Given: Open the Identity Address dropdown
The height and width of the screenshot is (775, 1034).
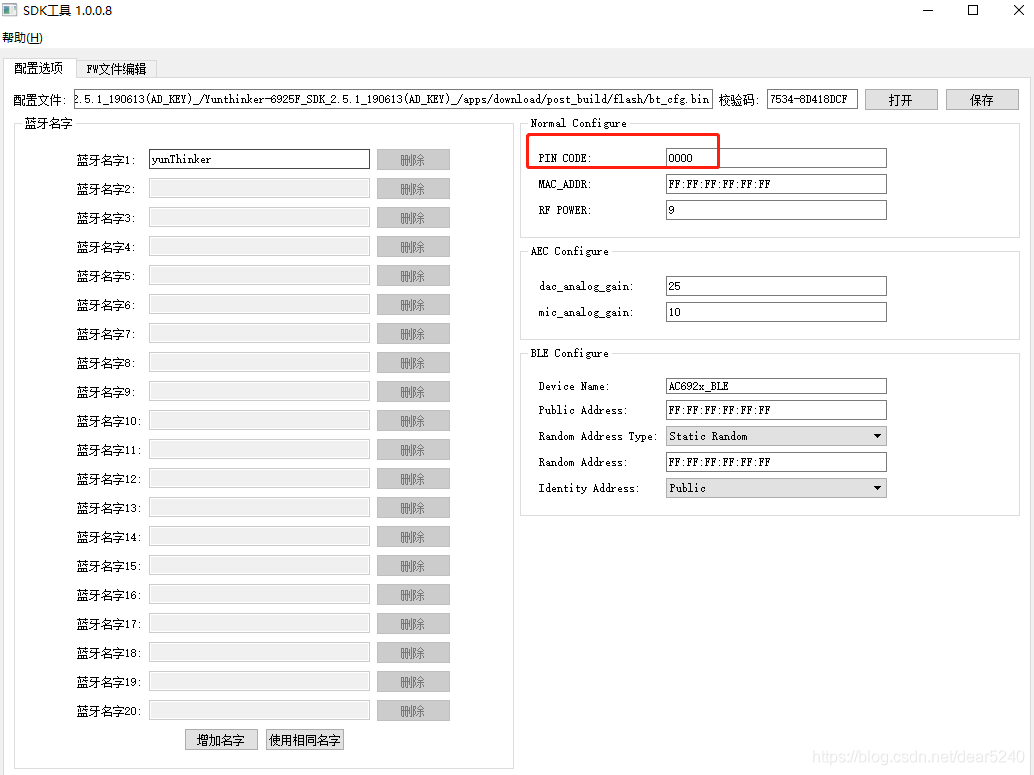Looking at the screenshot, I should (x=776, y=488).
